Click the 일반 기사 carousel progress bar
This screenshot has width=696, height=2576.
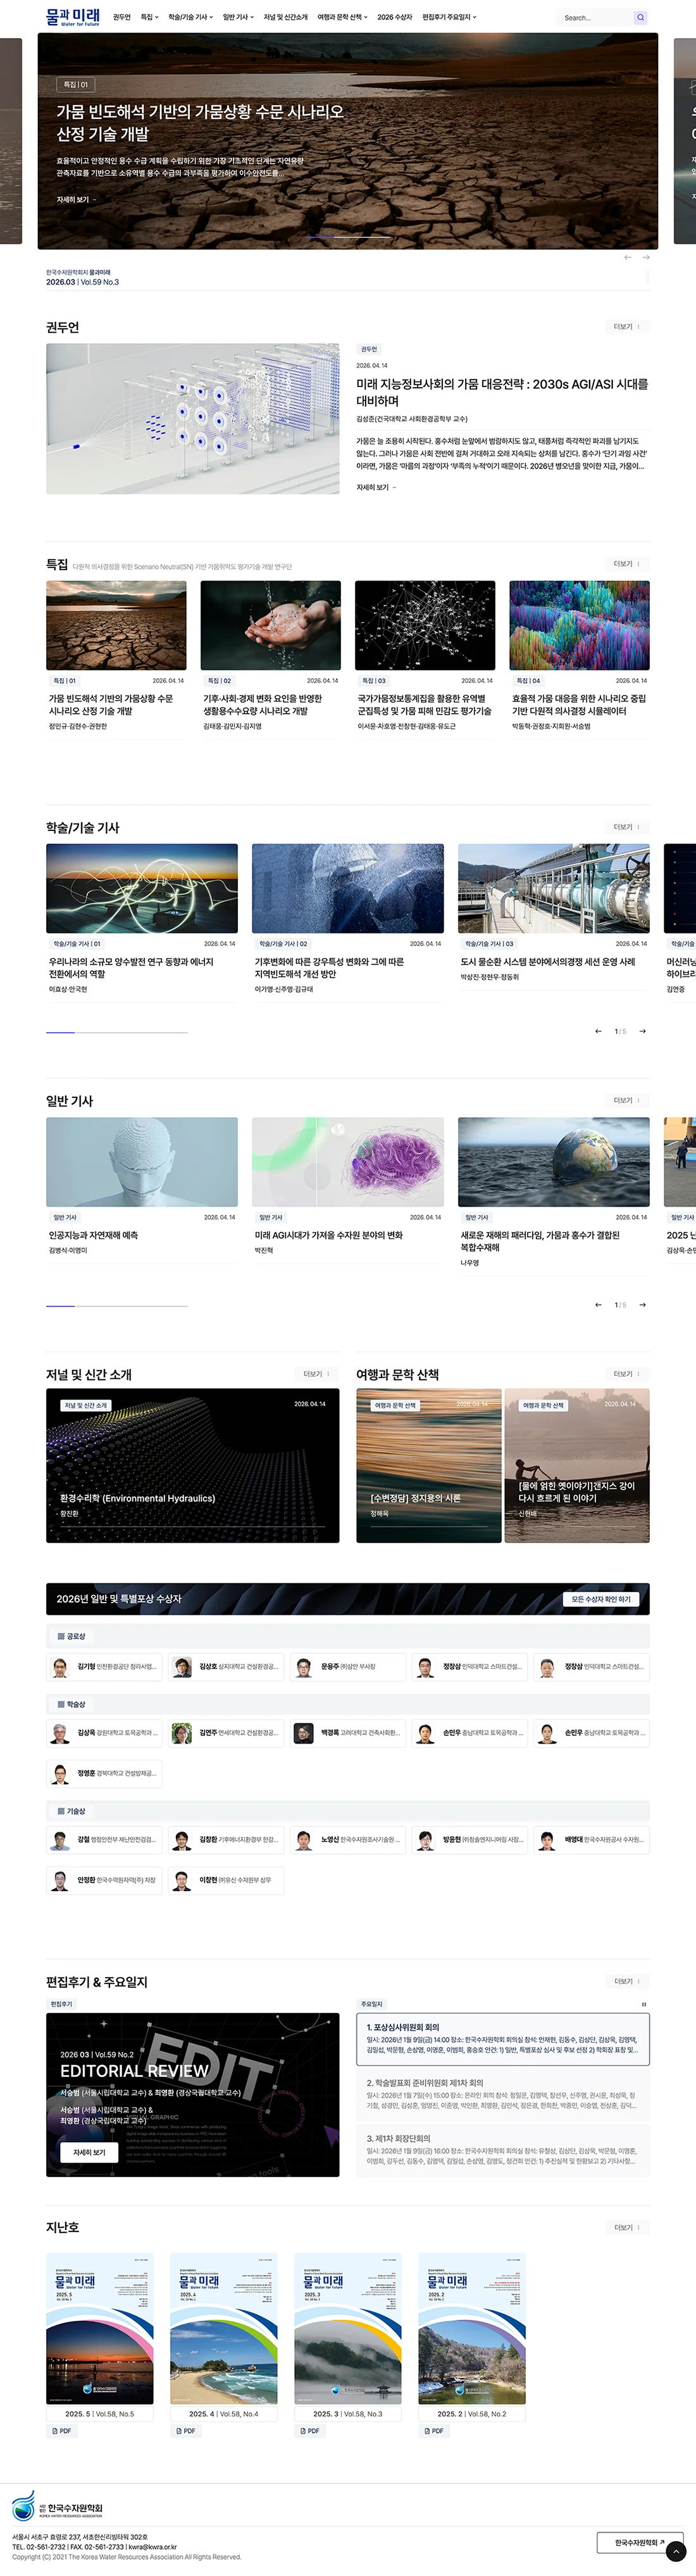coord(117,1305)
